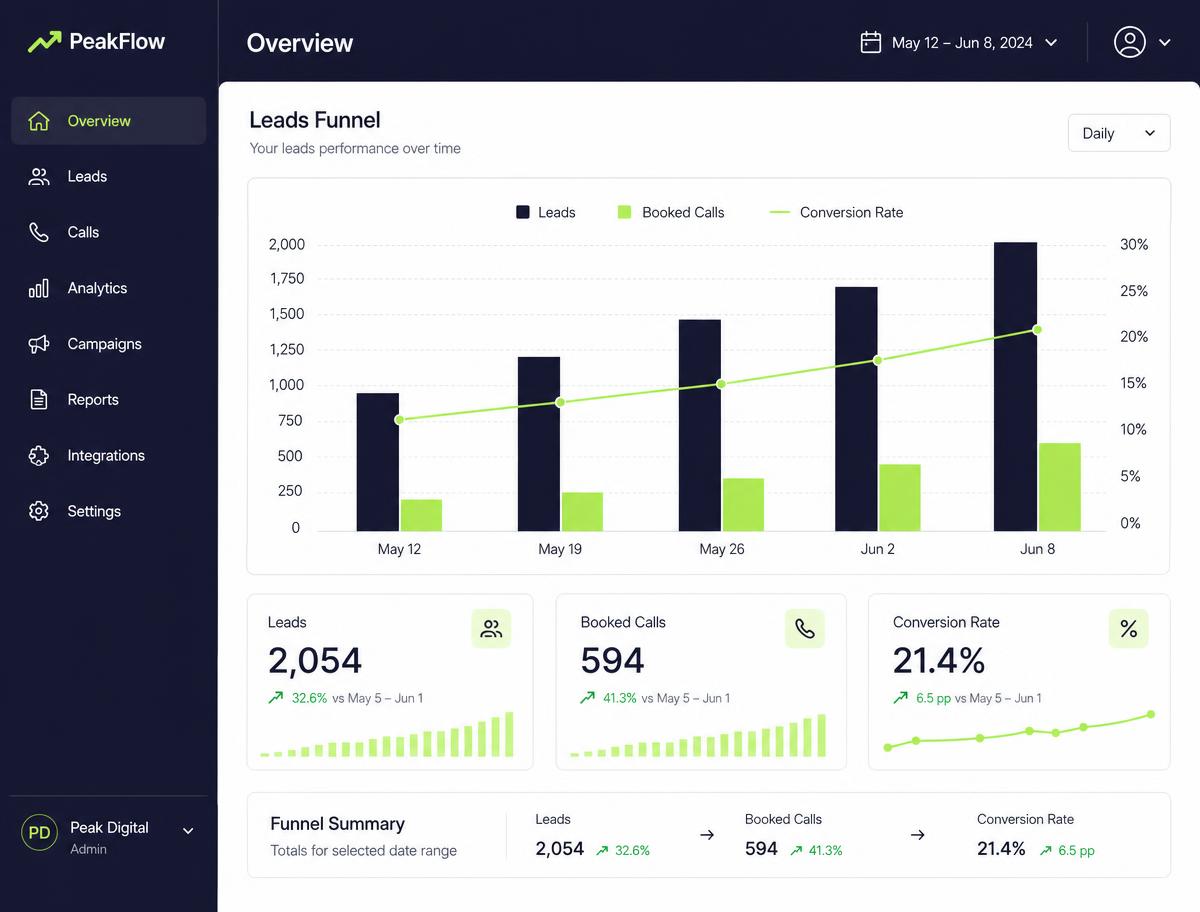Click 'Your leads performance over time' subtitle
The image size is (1200, 912).
pyautogui.click(x=355, y=148)
